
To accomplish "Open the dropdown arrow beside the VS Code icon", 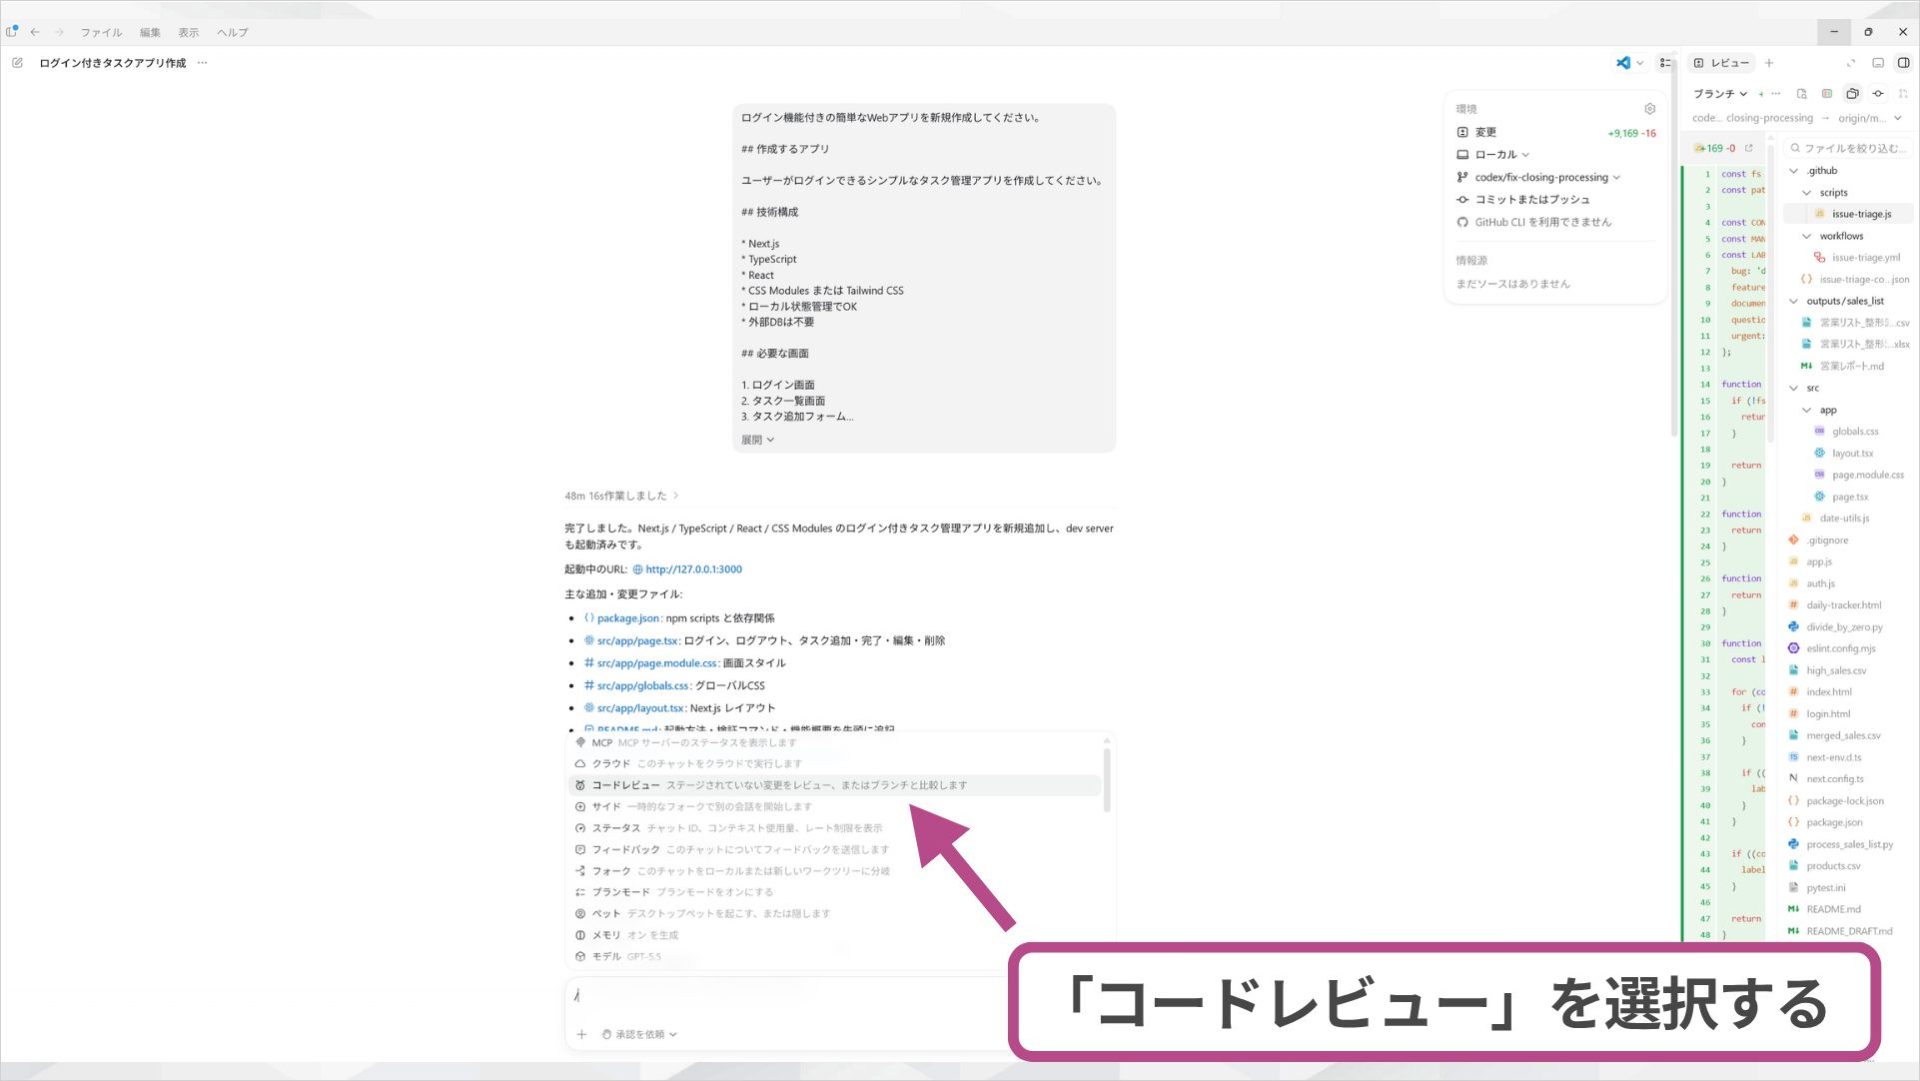I will pos(1639,63).
